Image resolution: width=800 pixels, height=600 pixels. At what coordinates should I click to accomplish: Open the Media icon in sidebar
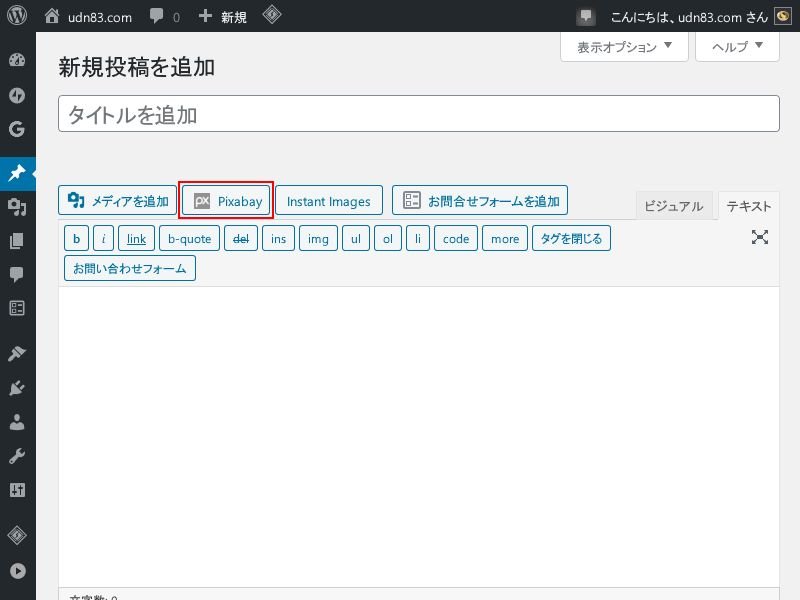tap(17, 207)
